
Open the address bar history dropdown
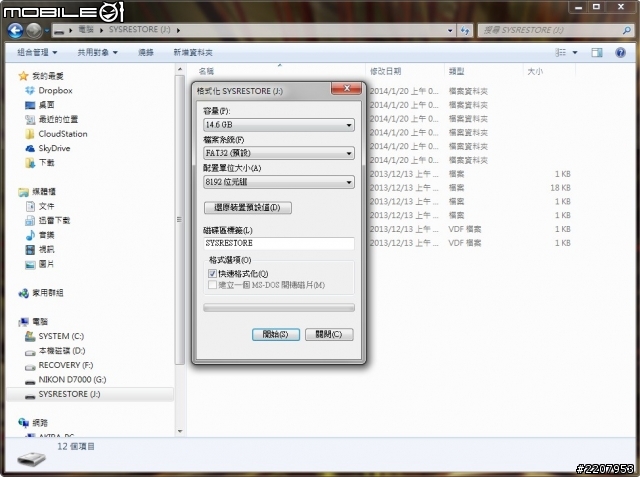coord(450,30)
